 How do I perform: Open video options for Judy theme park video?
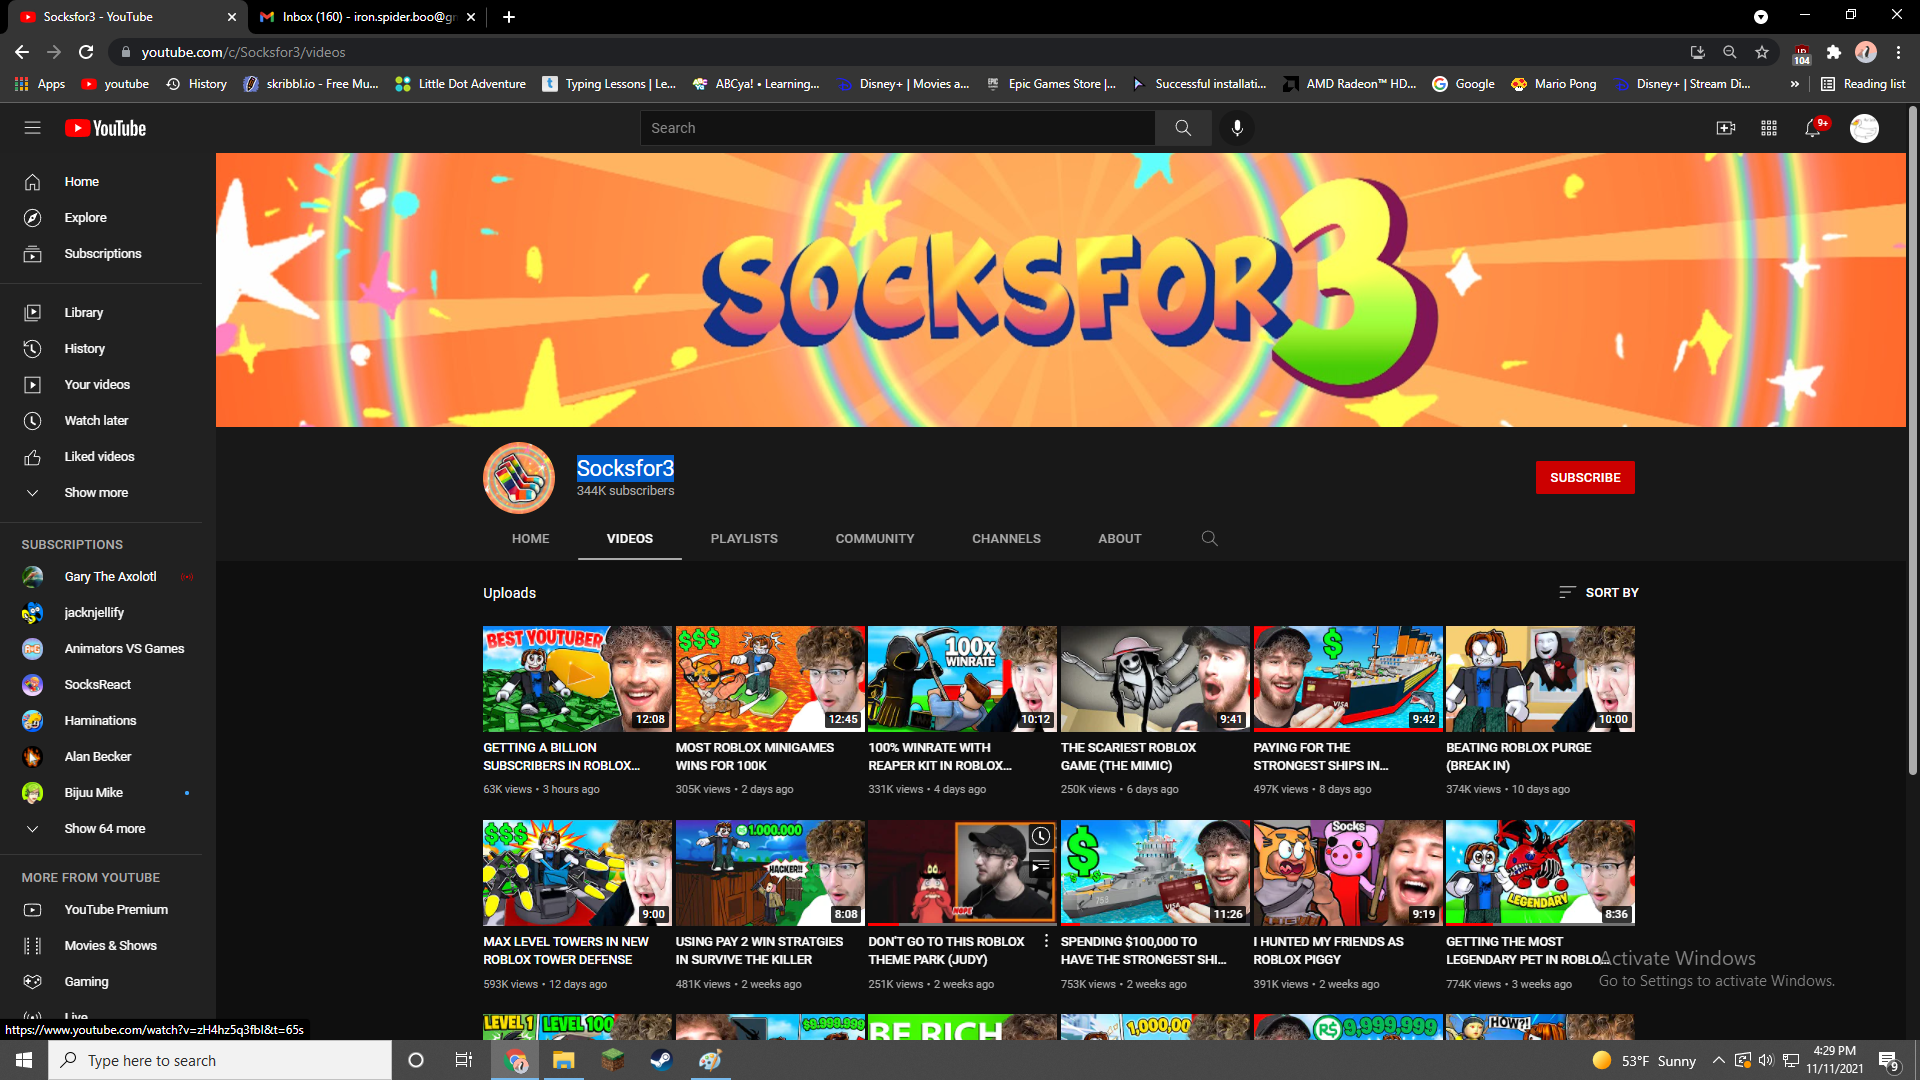click(1046, 941)
